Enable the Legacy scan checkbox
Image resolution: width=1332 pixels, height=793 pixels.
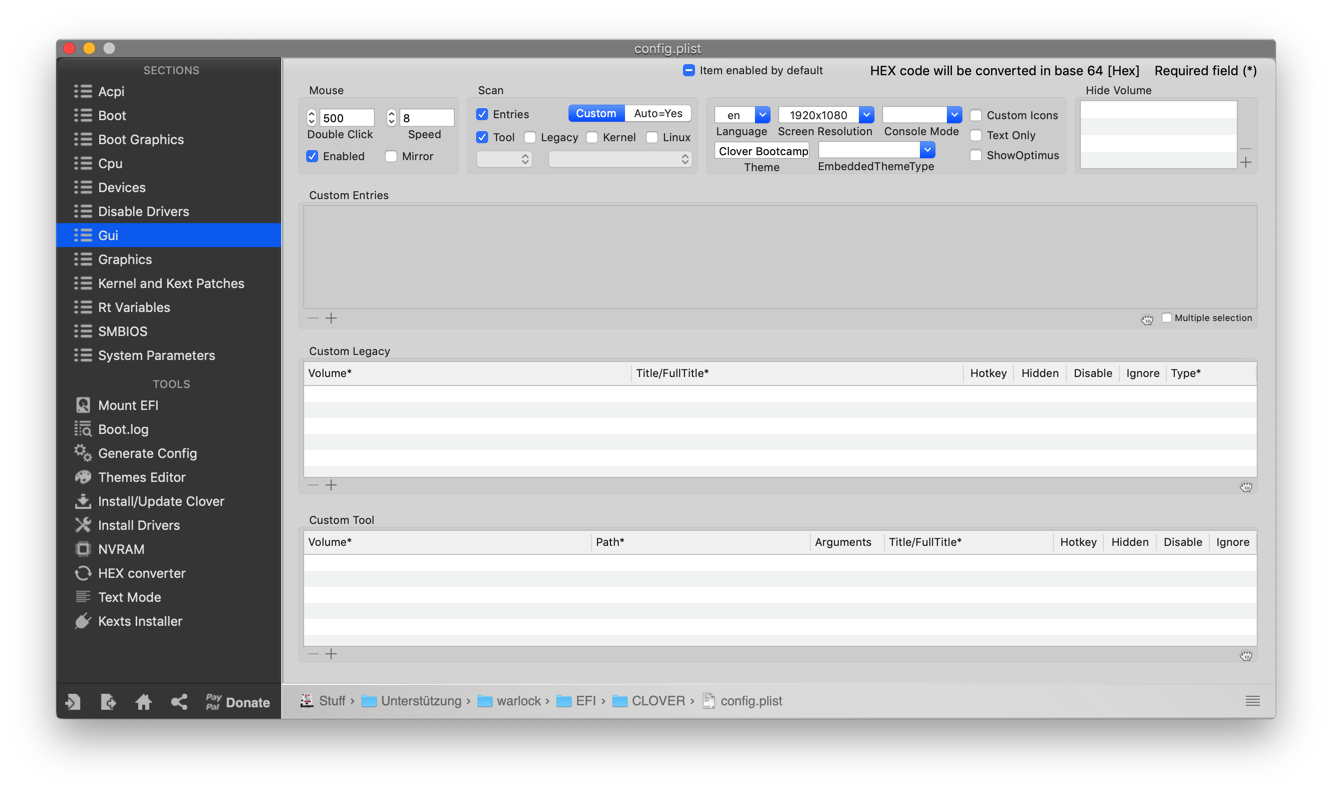[x=530, y=137]
